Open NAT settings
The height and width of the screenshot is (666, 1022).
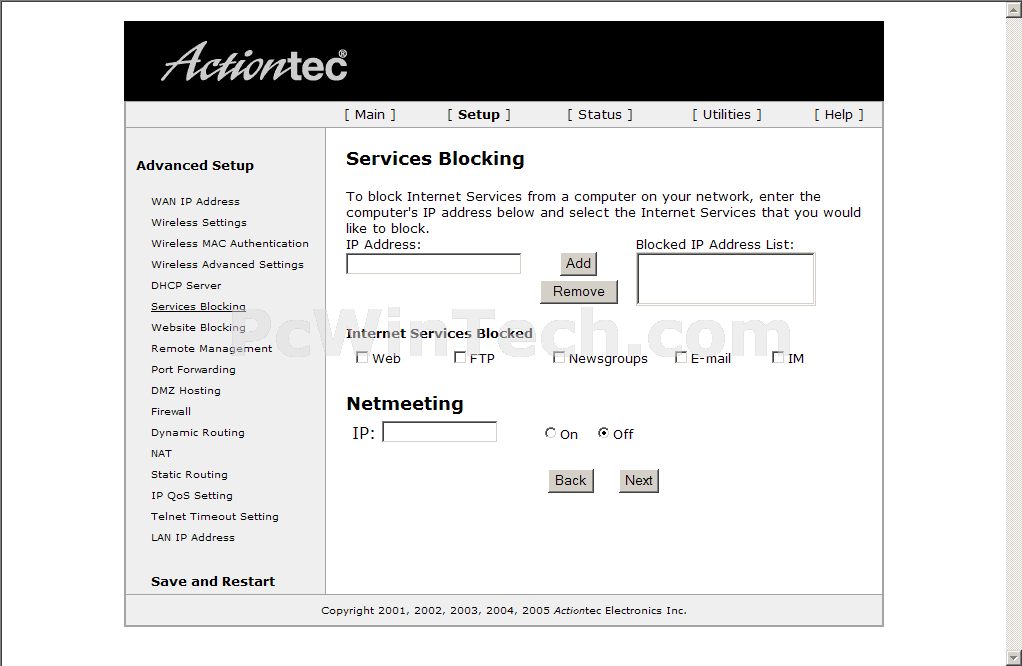coord(162,454)
